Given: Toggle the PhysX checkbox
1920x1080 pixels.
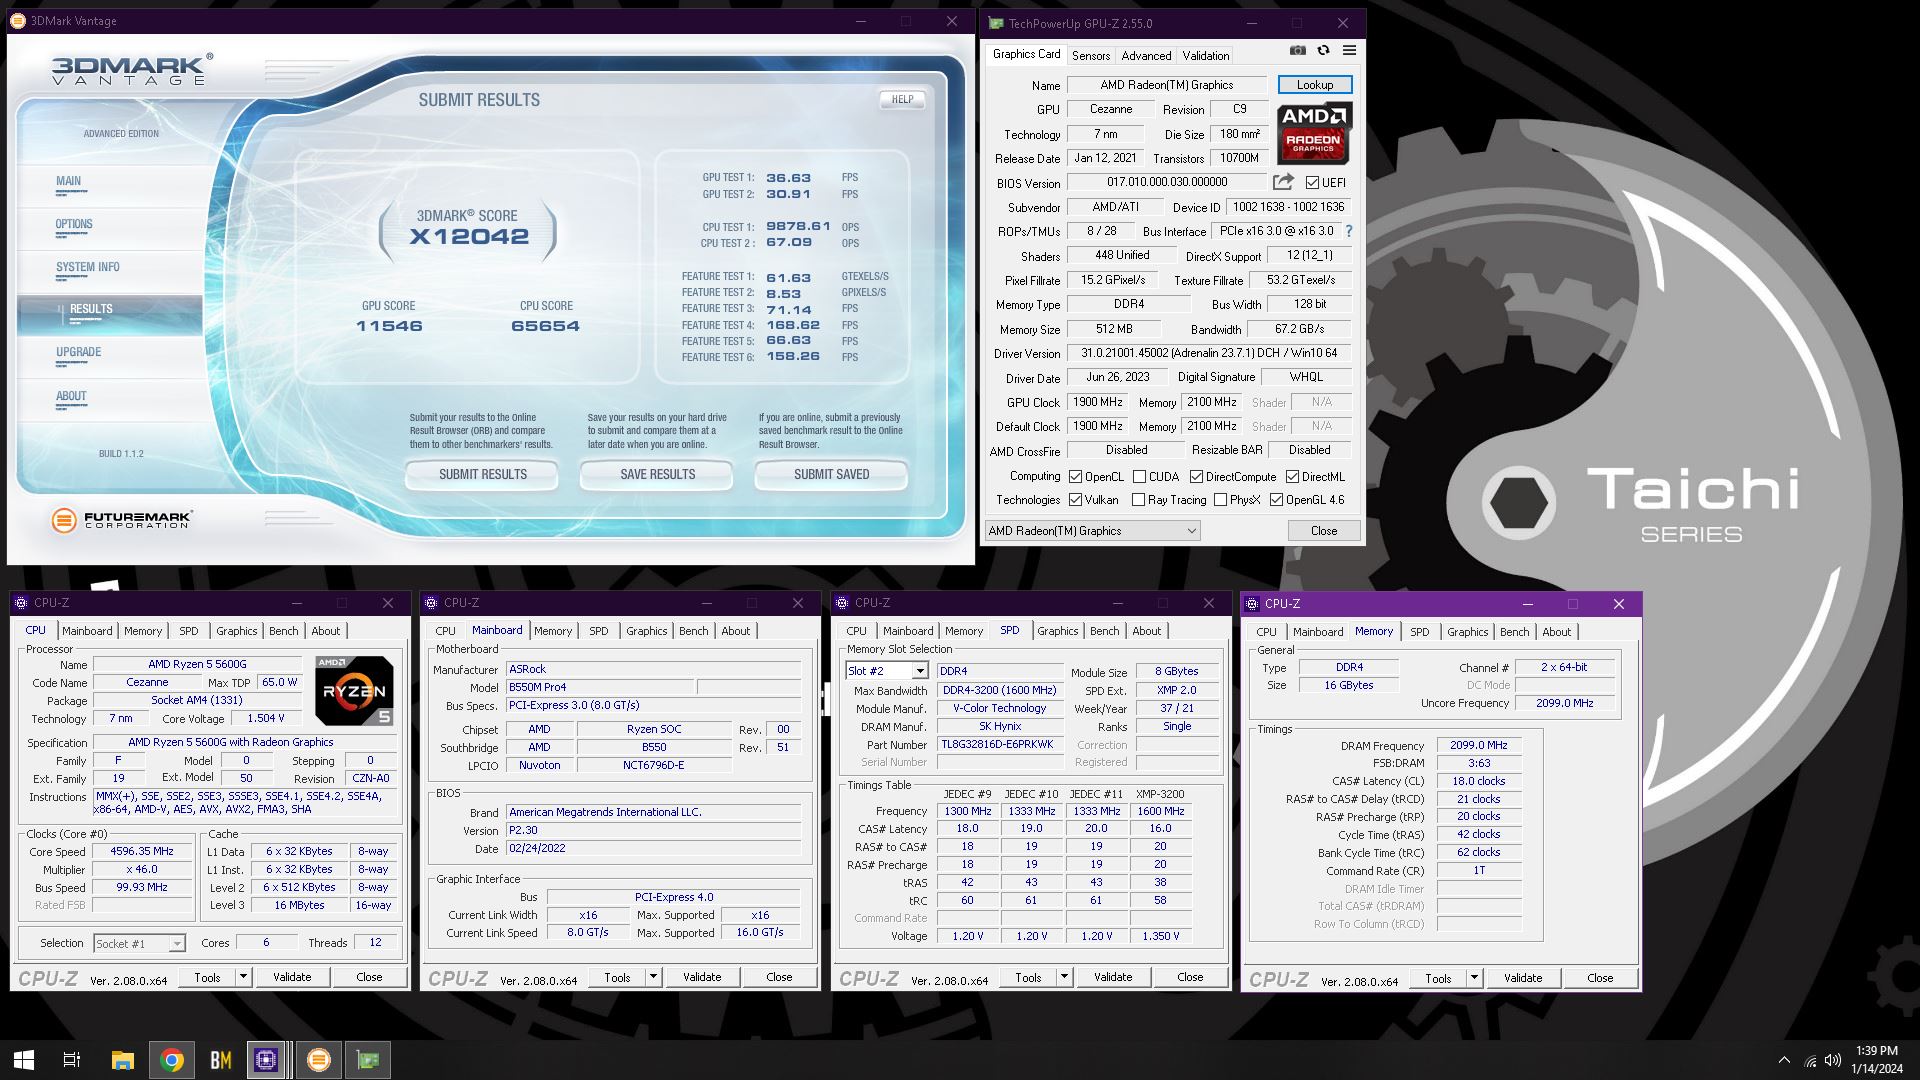Looking at the screenshot, I should (x=1220, y=500).
